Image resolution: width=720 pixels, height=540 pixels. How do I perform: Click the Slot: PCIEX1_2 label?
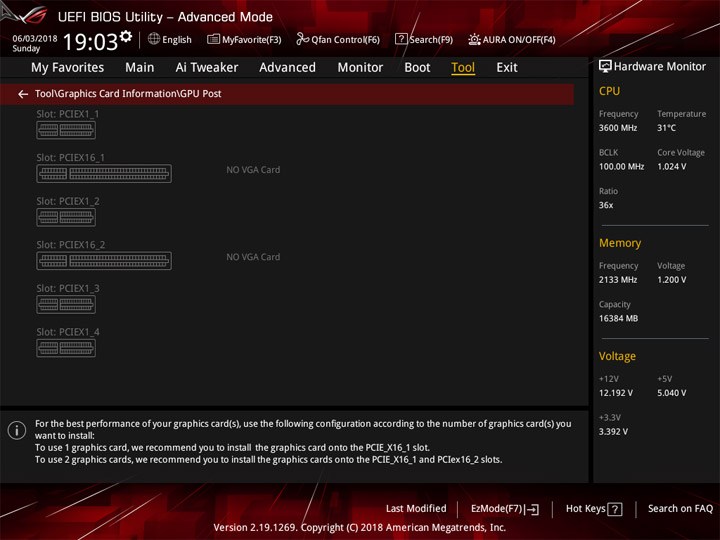tap(68, 201)
